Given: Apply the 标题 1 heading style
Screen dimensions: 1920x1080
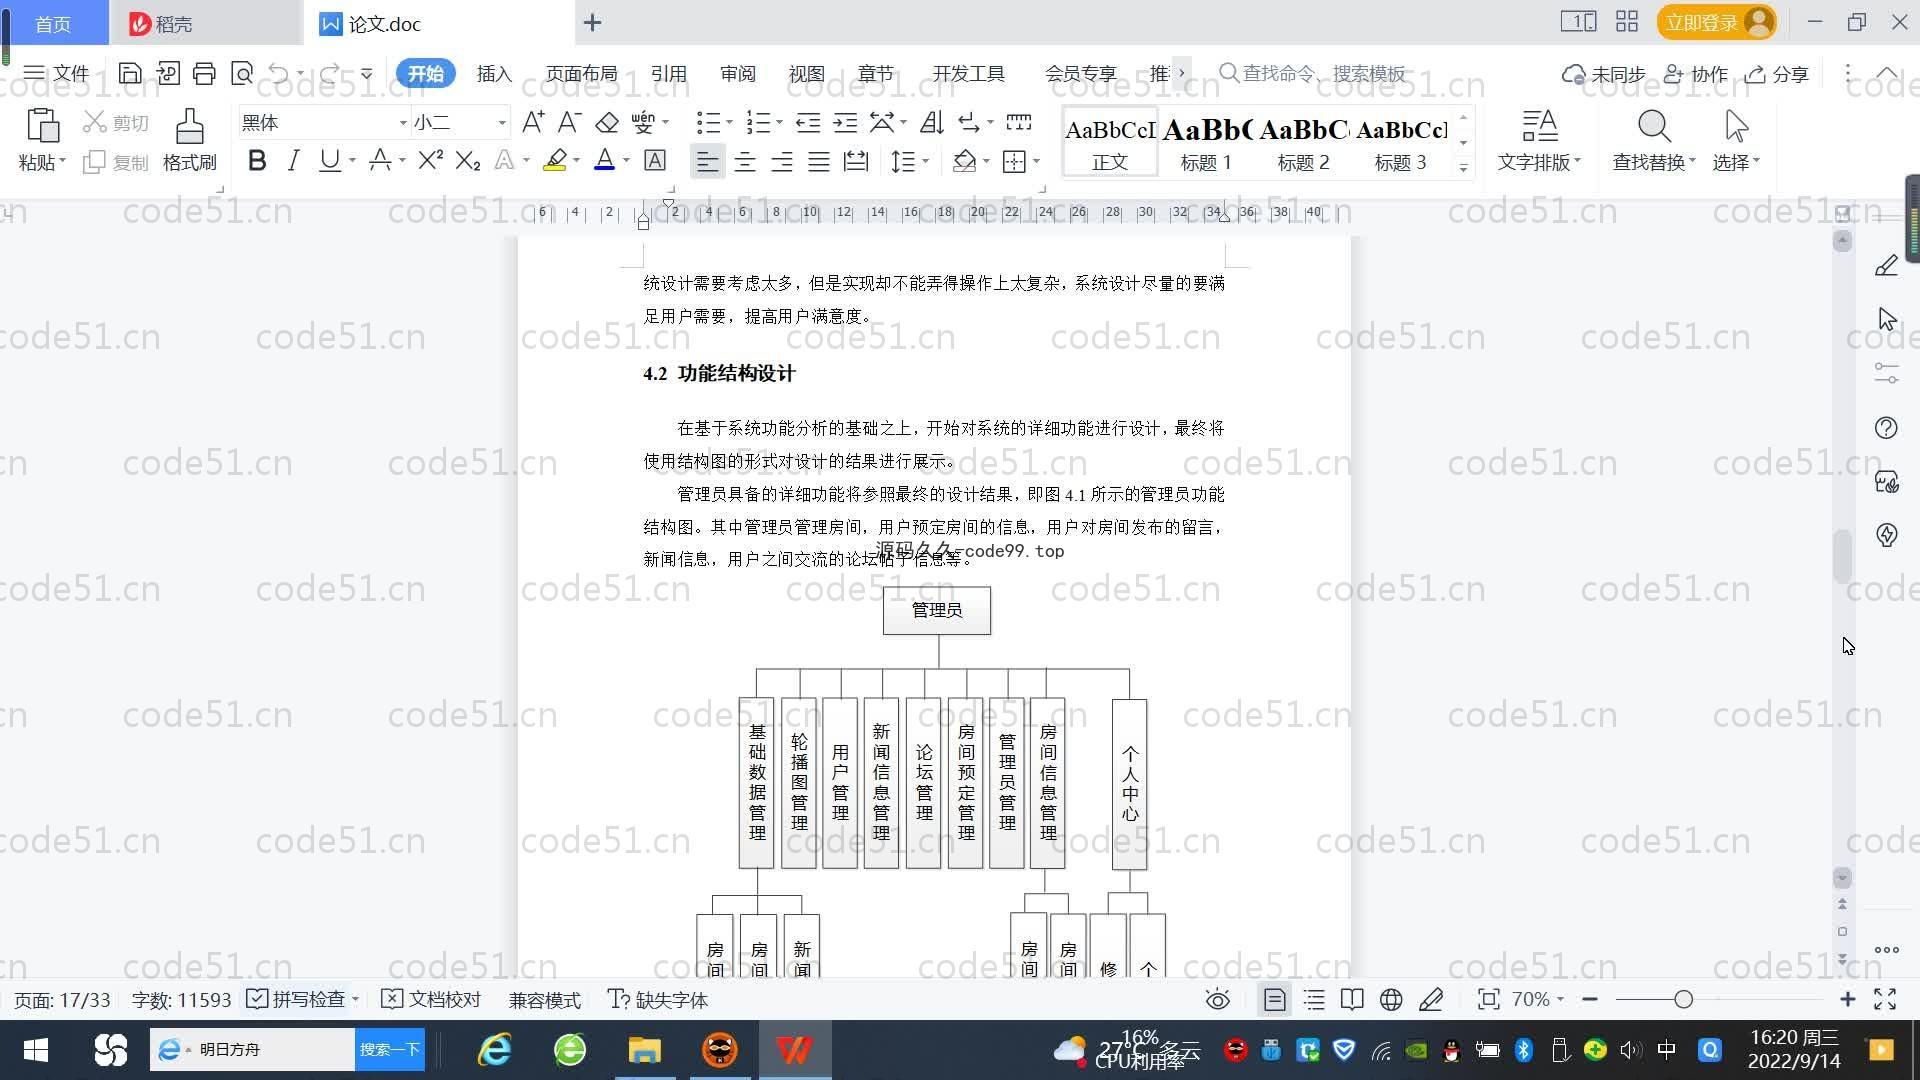Looking at the screenshot, I should [1206, 142].
